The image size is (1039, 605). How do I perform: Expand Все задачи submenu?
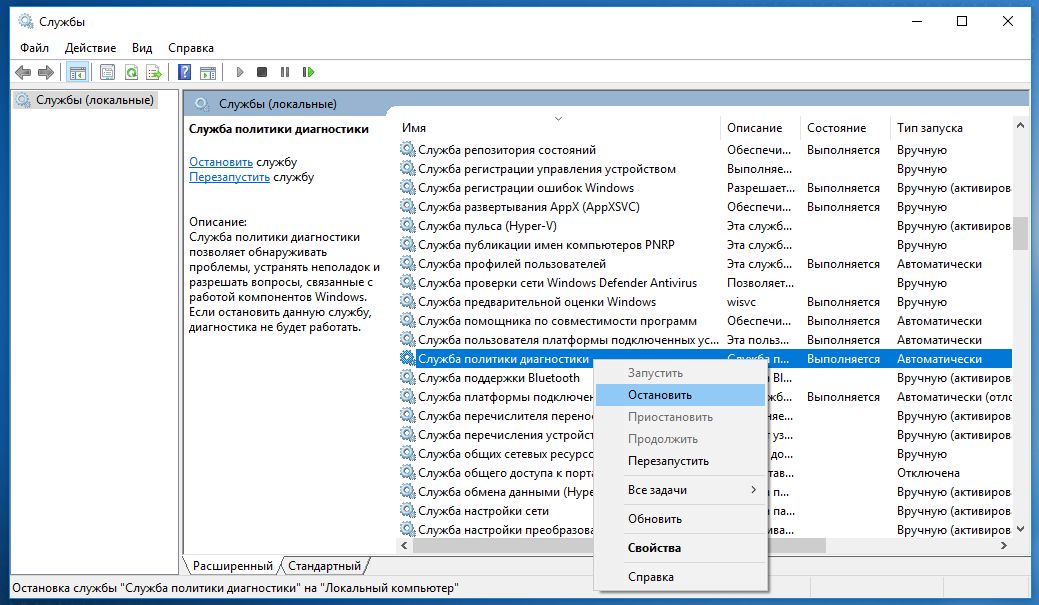[681, 490]
